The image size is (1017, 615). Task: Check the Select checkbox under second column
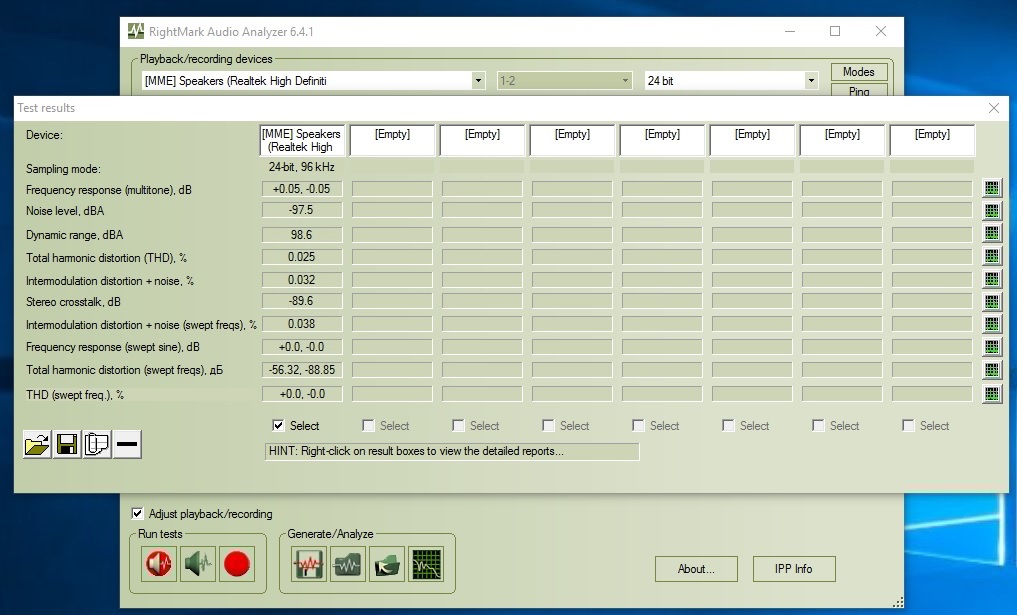[x=368, y=426]
